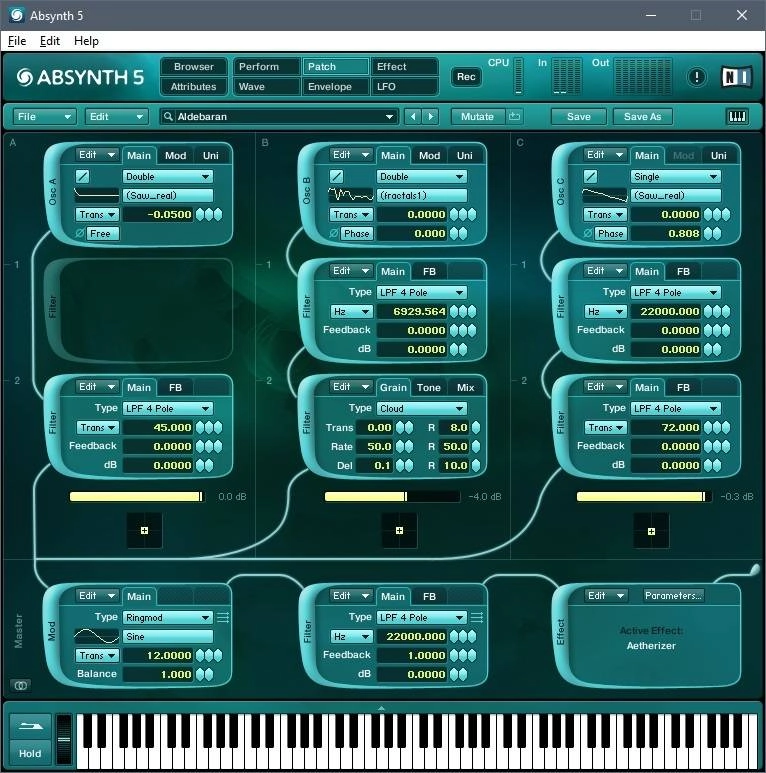
Task: Toggle Osc A module on/off strip
Action: (x=52, y=192)
